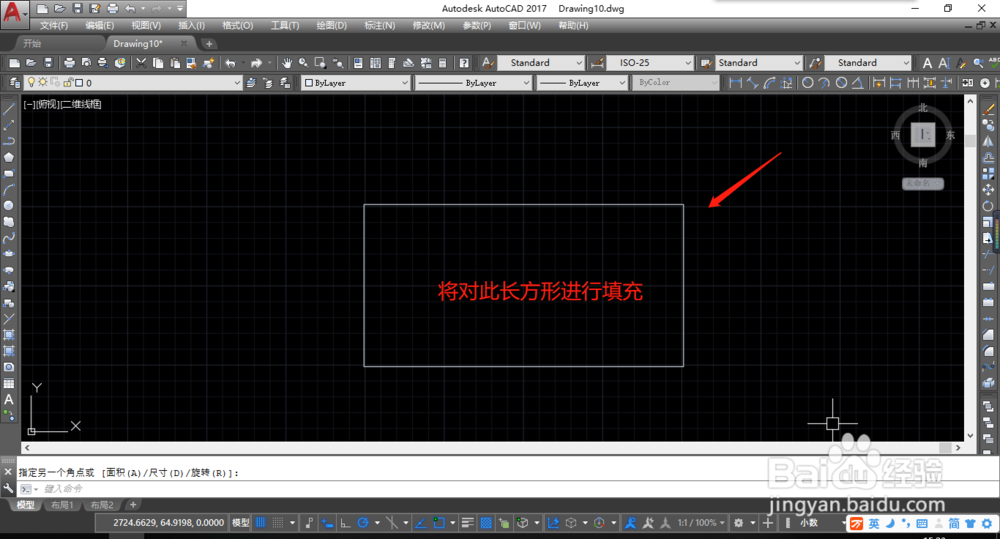1000x539 pixels.
Task: Toggle the 模型 model space button
Action: (240, 522)
